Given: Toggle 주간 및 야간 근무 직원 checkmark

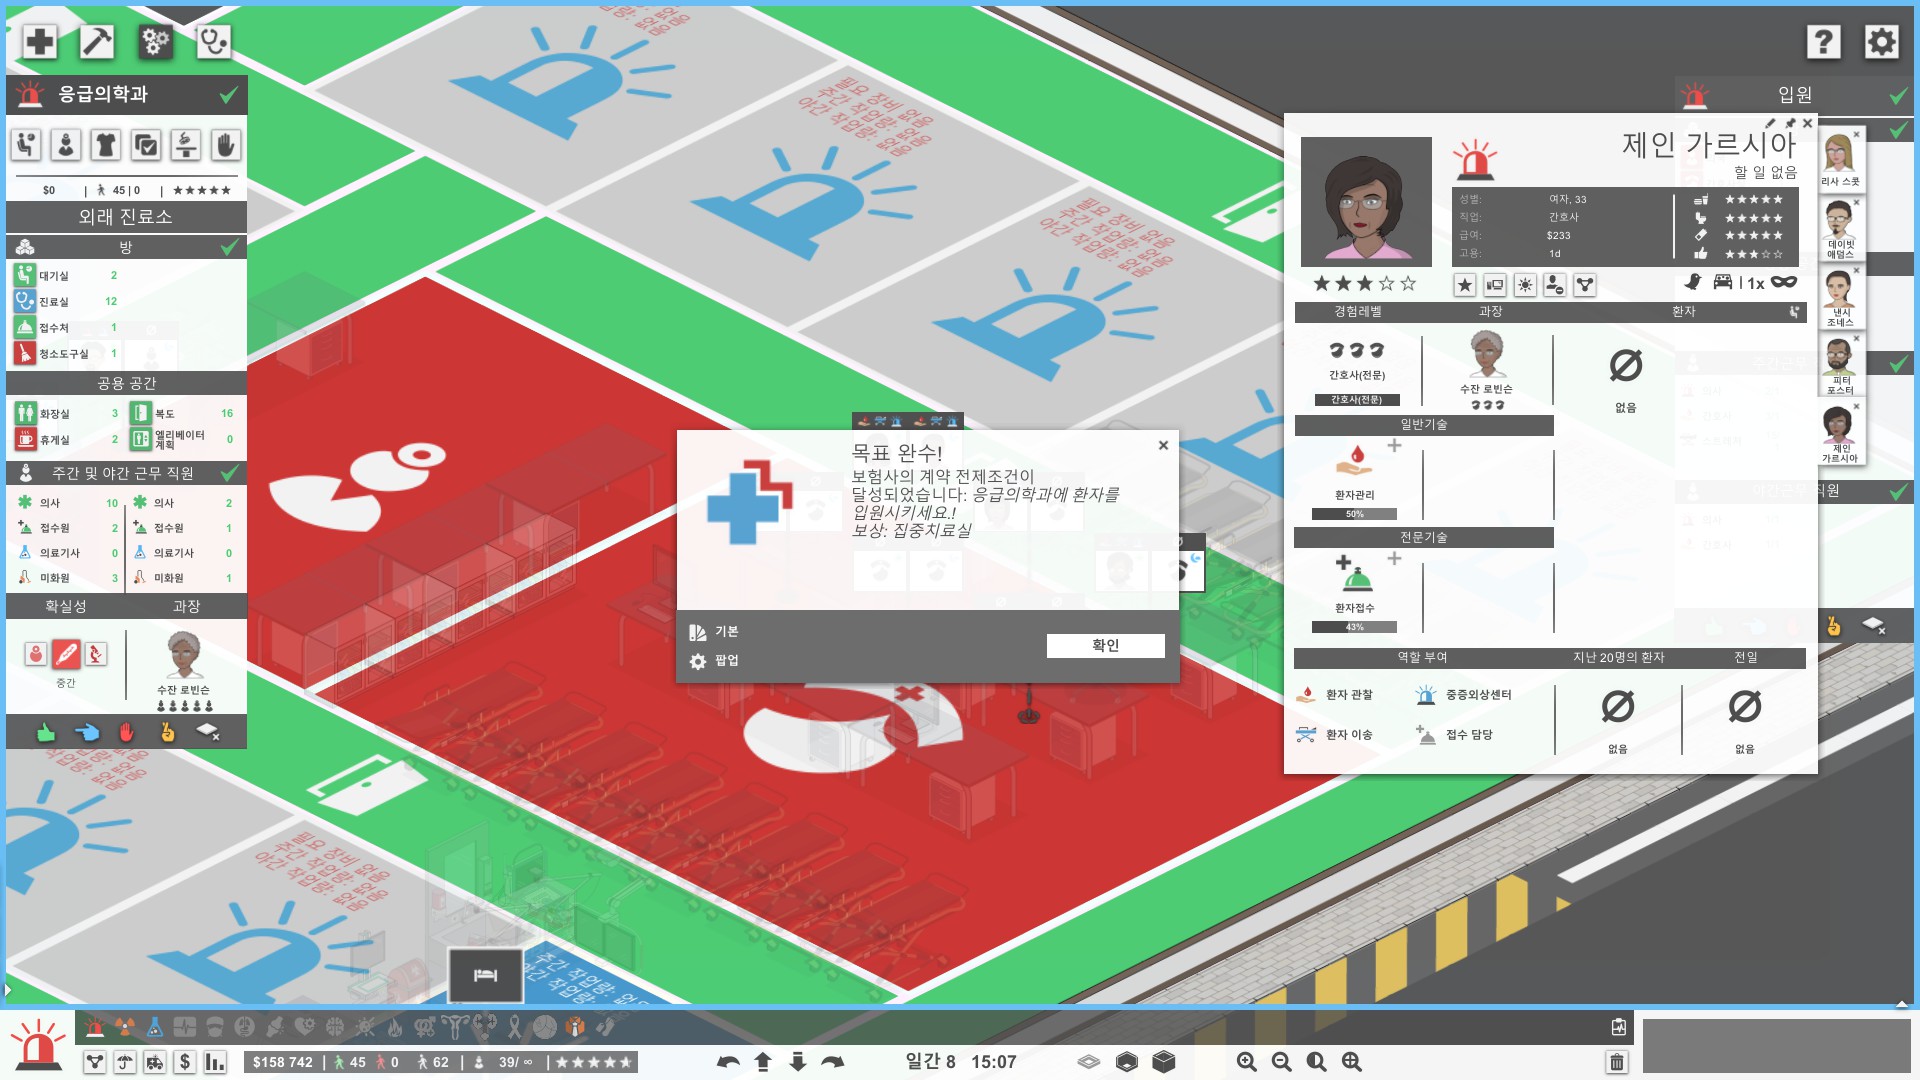Looking at the screenshot, I should (x=229, y=472).
